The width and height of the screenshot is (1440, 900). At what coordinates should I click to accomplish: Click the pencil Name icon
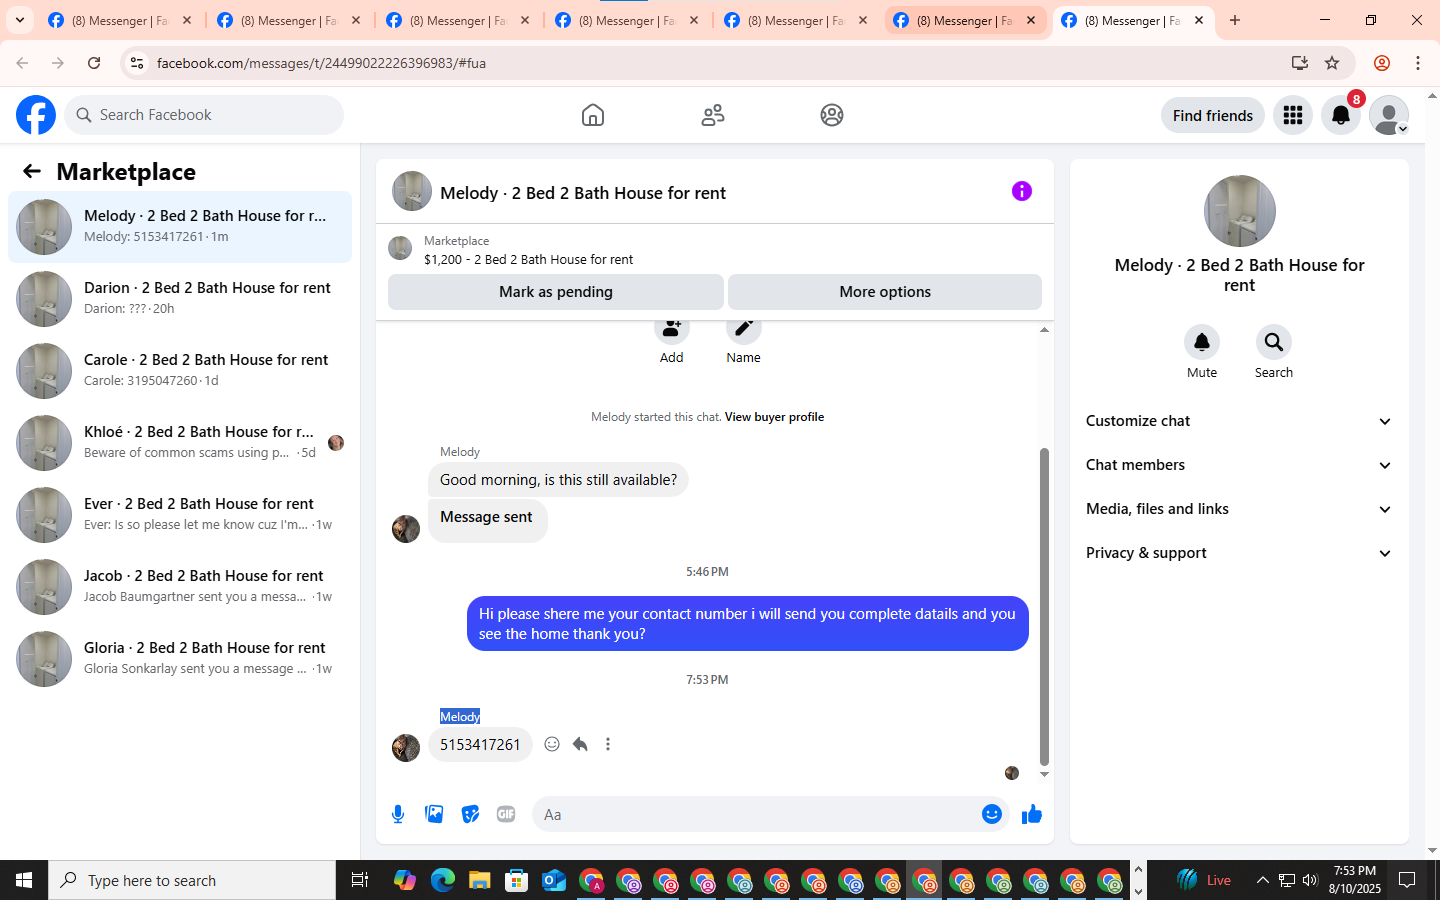pyautogui.click(x=743, y=329)
